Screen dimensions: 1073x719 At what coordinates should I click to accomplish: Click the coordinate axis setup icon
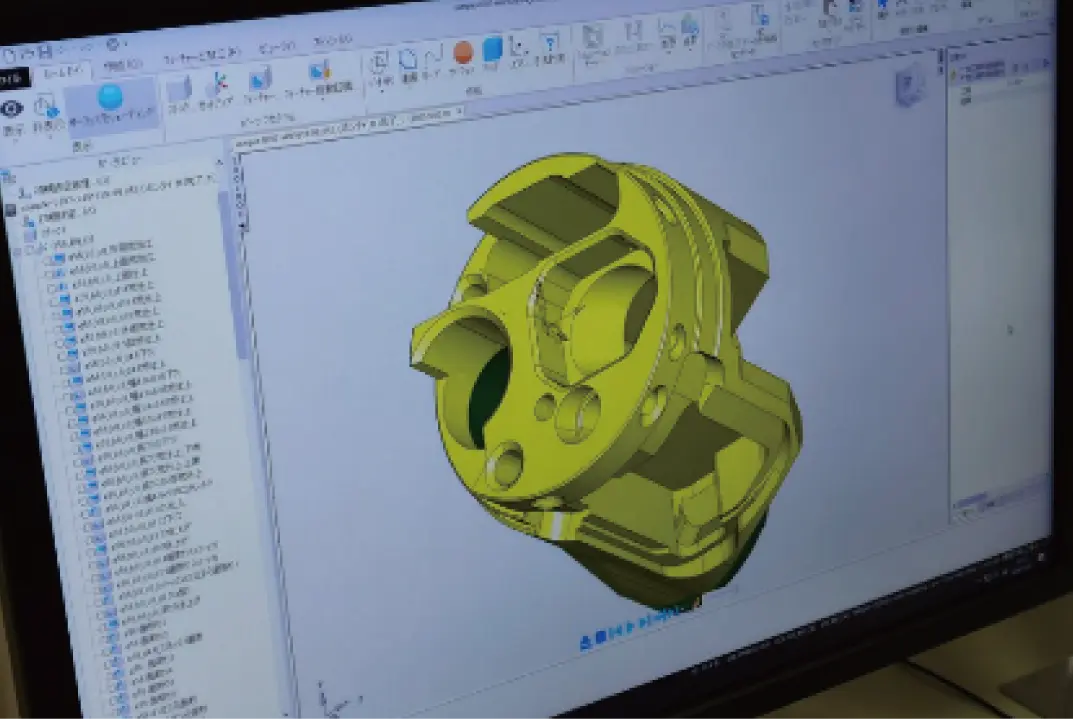217,87
